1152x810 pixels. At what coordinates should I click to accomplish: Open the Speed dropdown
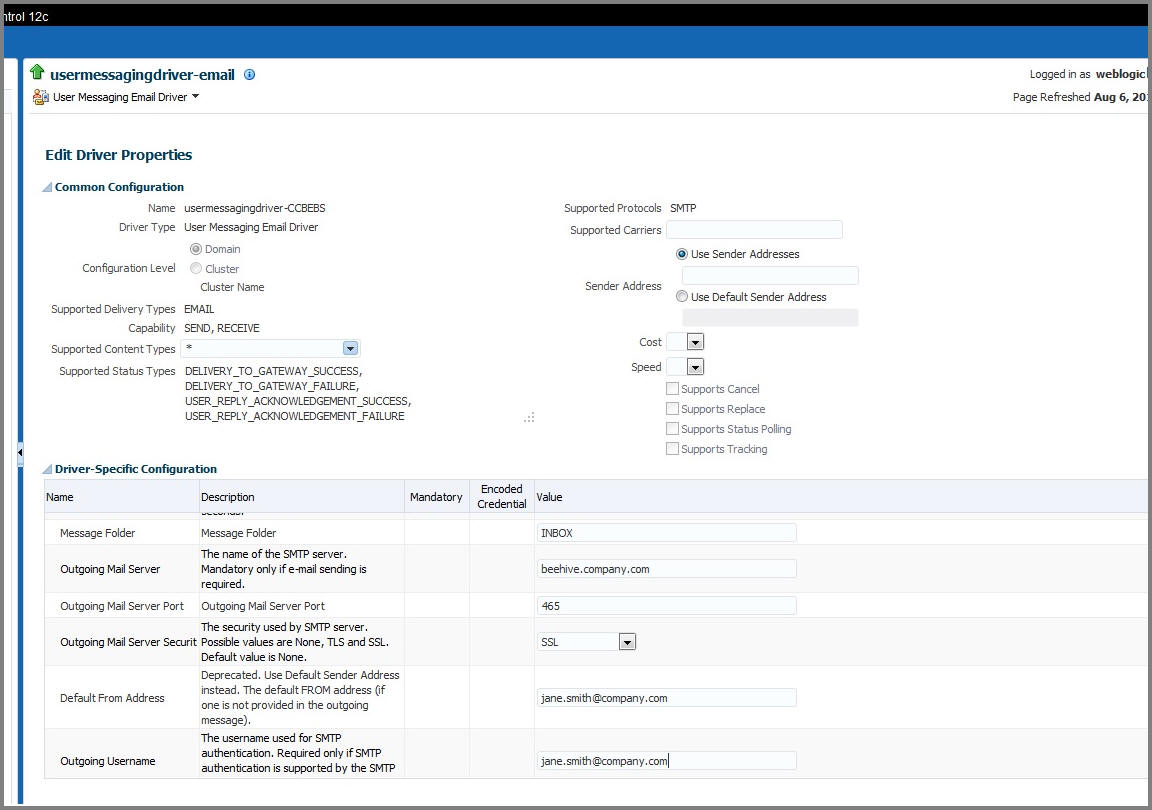point(695,367)
